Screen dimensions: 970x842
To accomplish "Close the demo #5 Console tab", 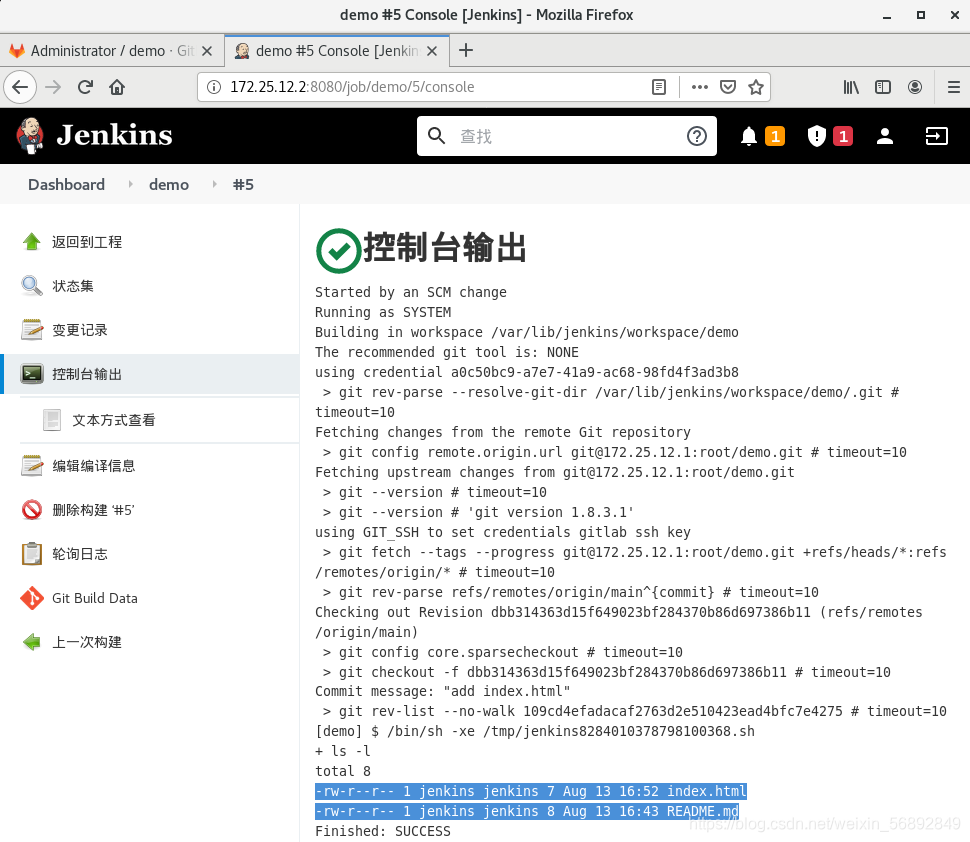I will coord(432,51).
